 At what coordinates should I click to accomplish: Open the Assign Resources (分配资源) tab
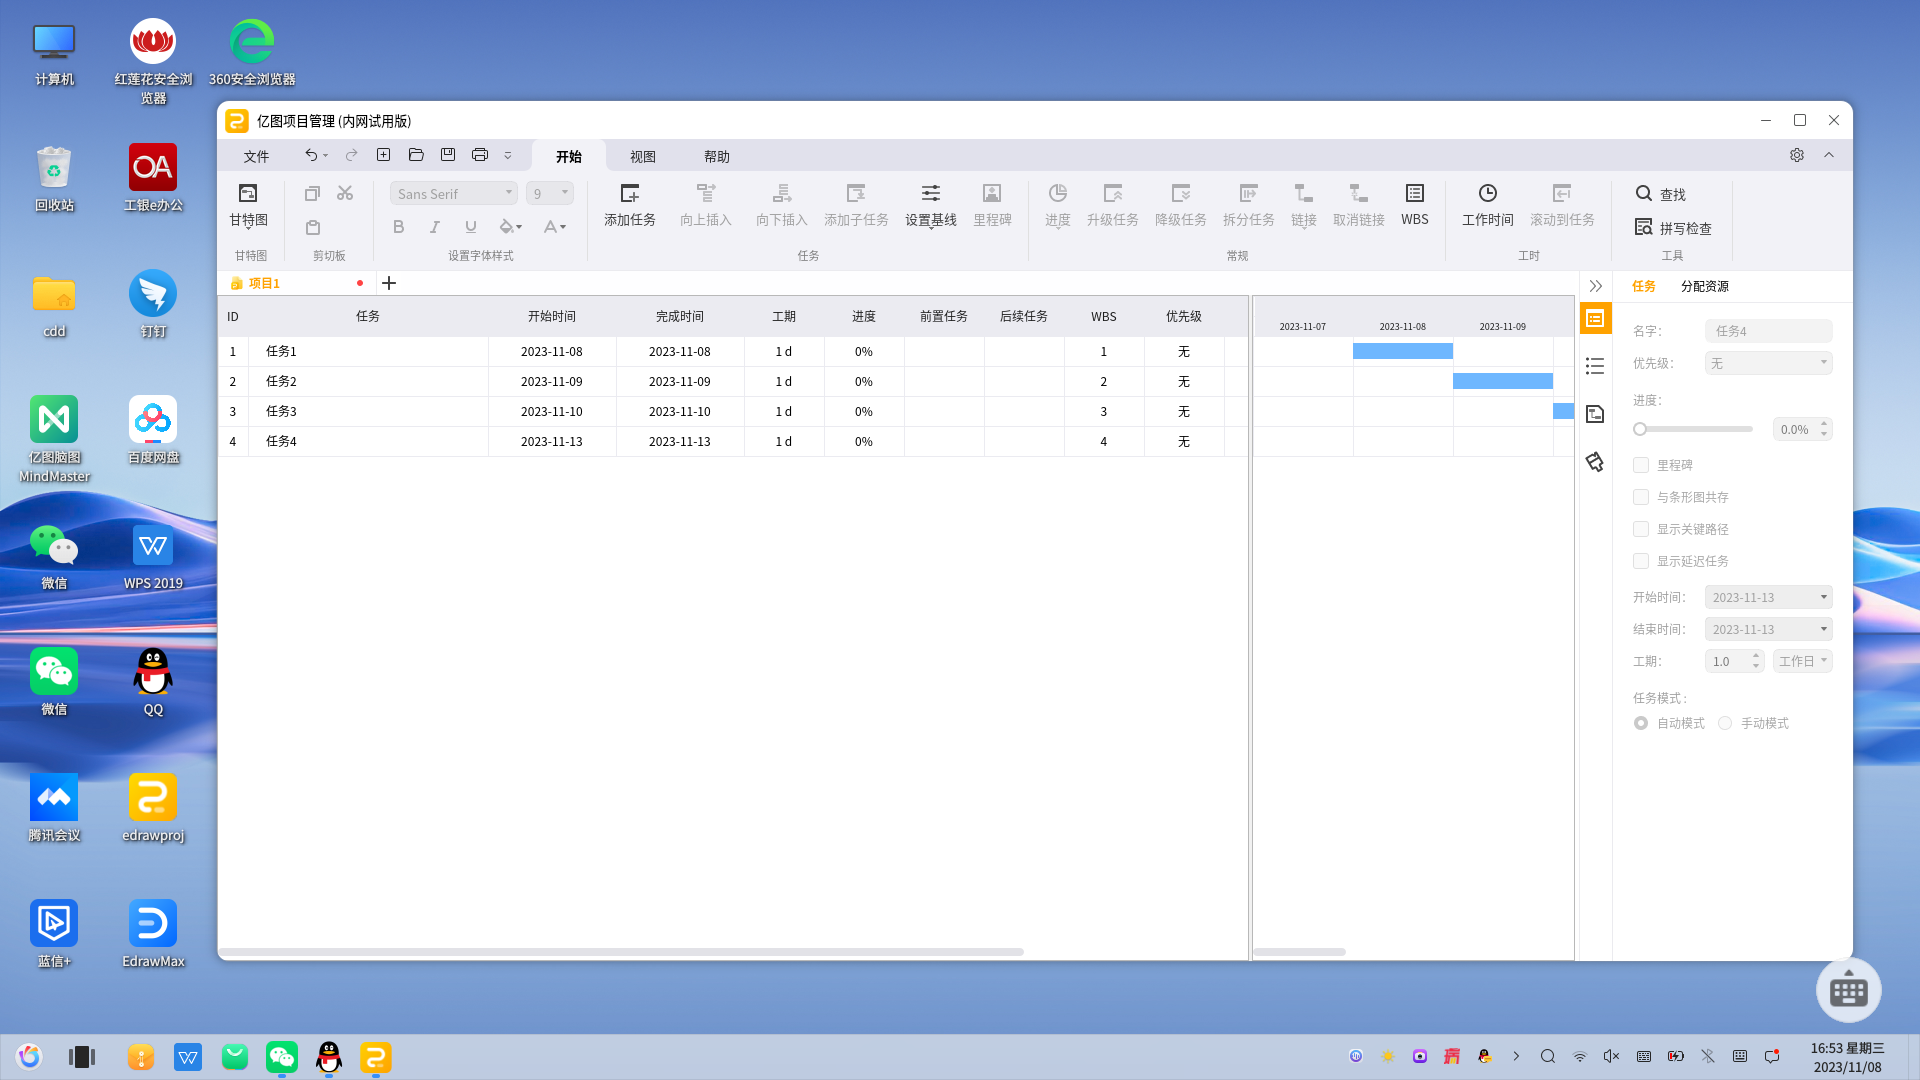(x=1704, y=286)
